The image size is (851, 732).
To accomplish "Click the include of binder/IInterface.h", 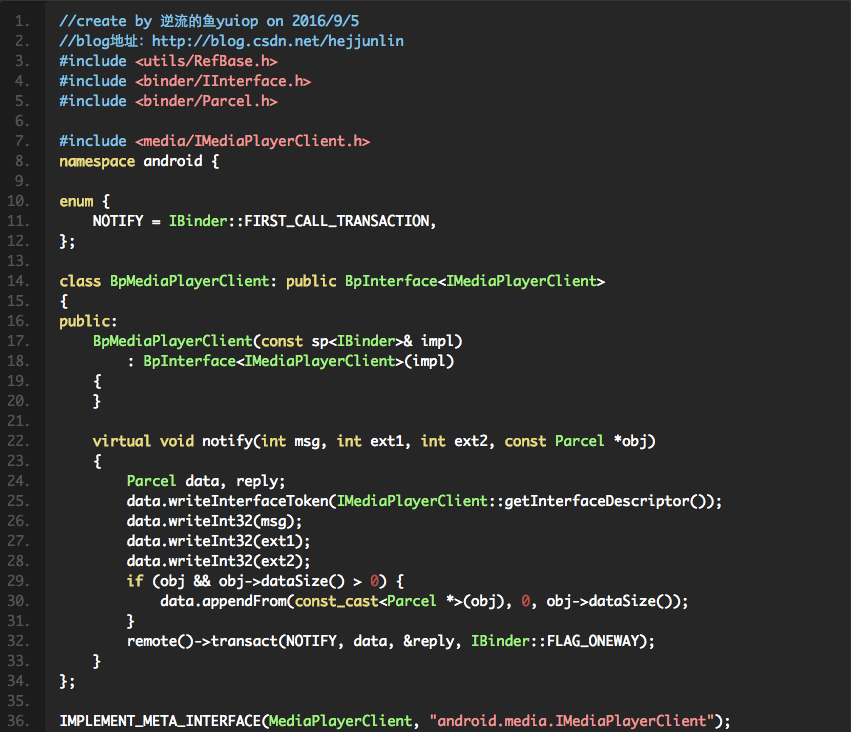I will click(185, 81).
